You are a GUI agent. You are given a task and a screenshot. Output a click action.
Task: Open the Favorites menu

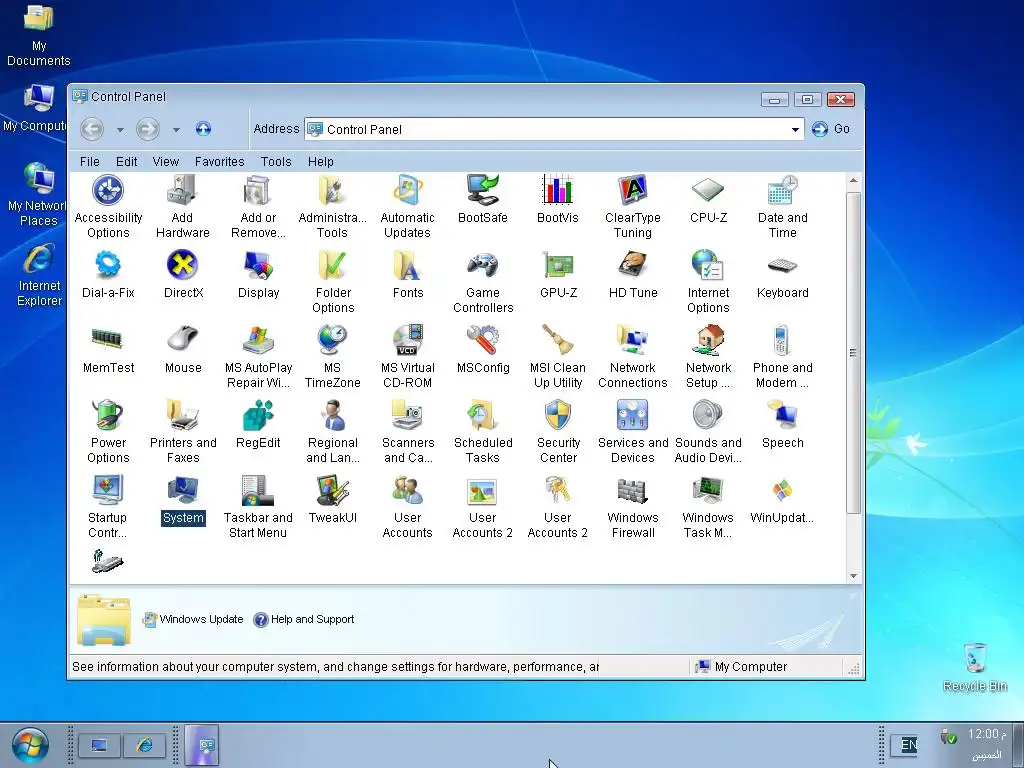pyautogui.click(x=219, y=161)
